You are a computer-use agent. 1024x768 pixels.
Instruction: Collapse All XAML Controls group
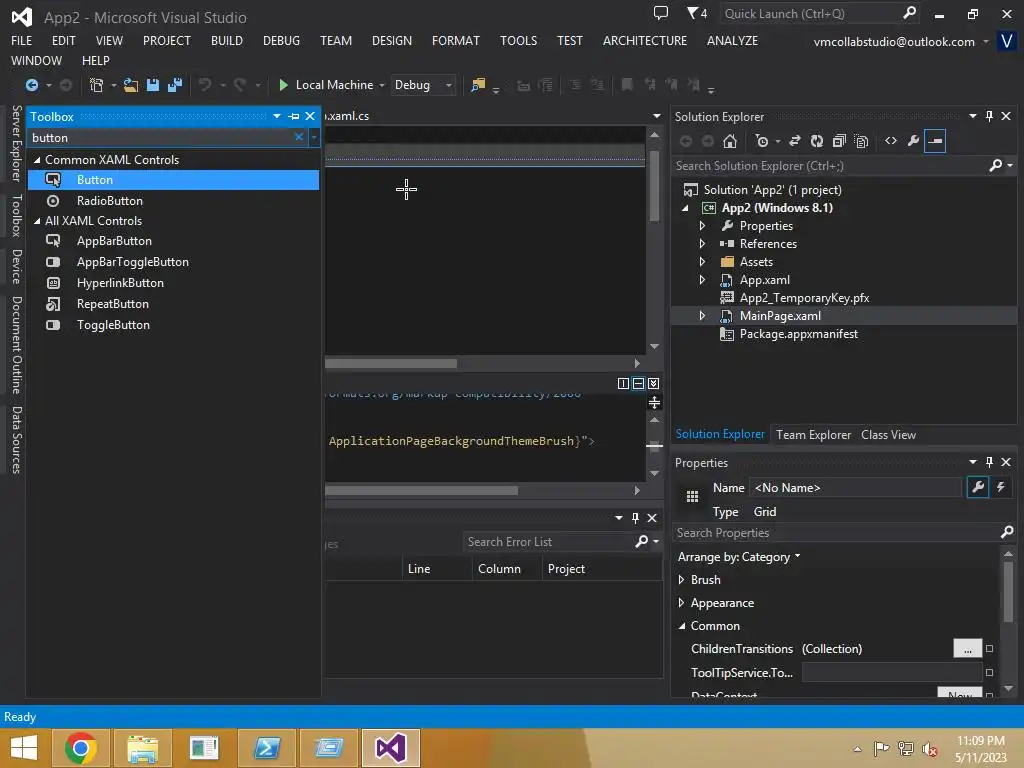(x=37, y=221)
